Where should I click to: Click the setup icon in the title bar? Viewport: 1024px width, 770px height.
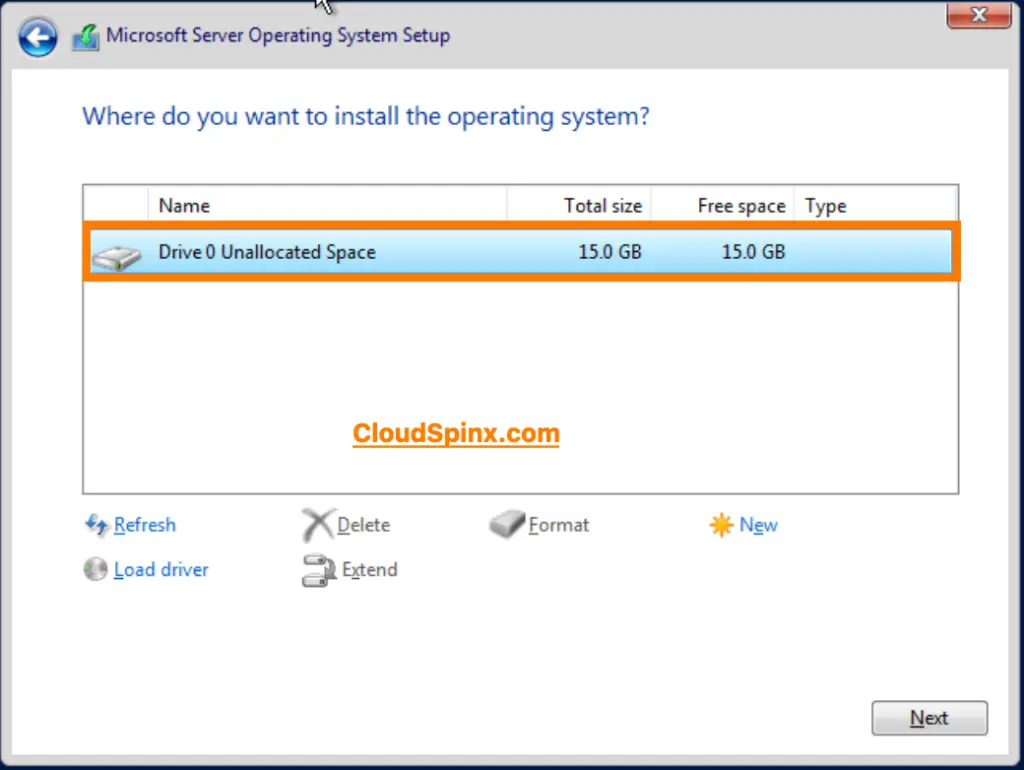click(85, 35)
